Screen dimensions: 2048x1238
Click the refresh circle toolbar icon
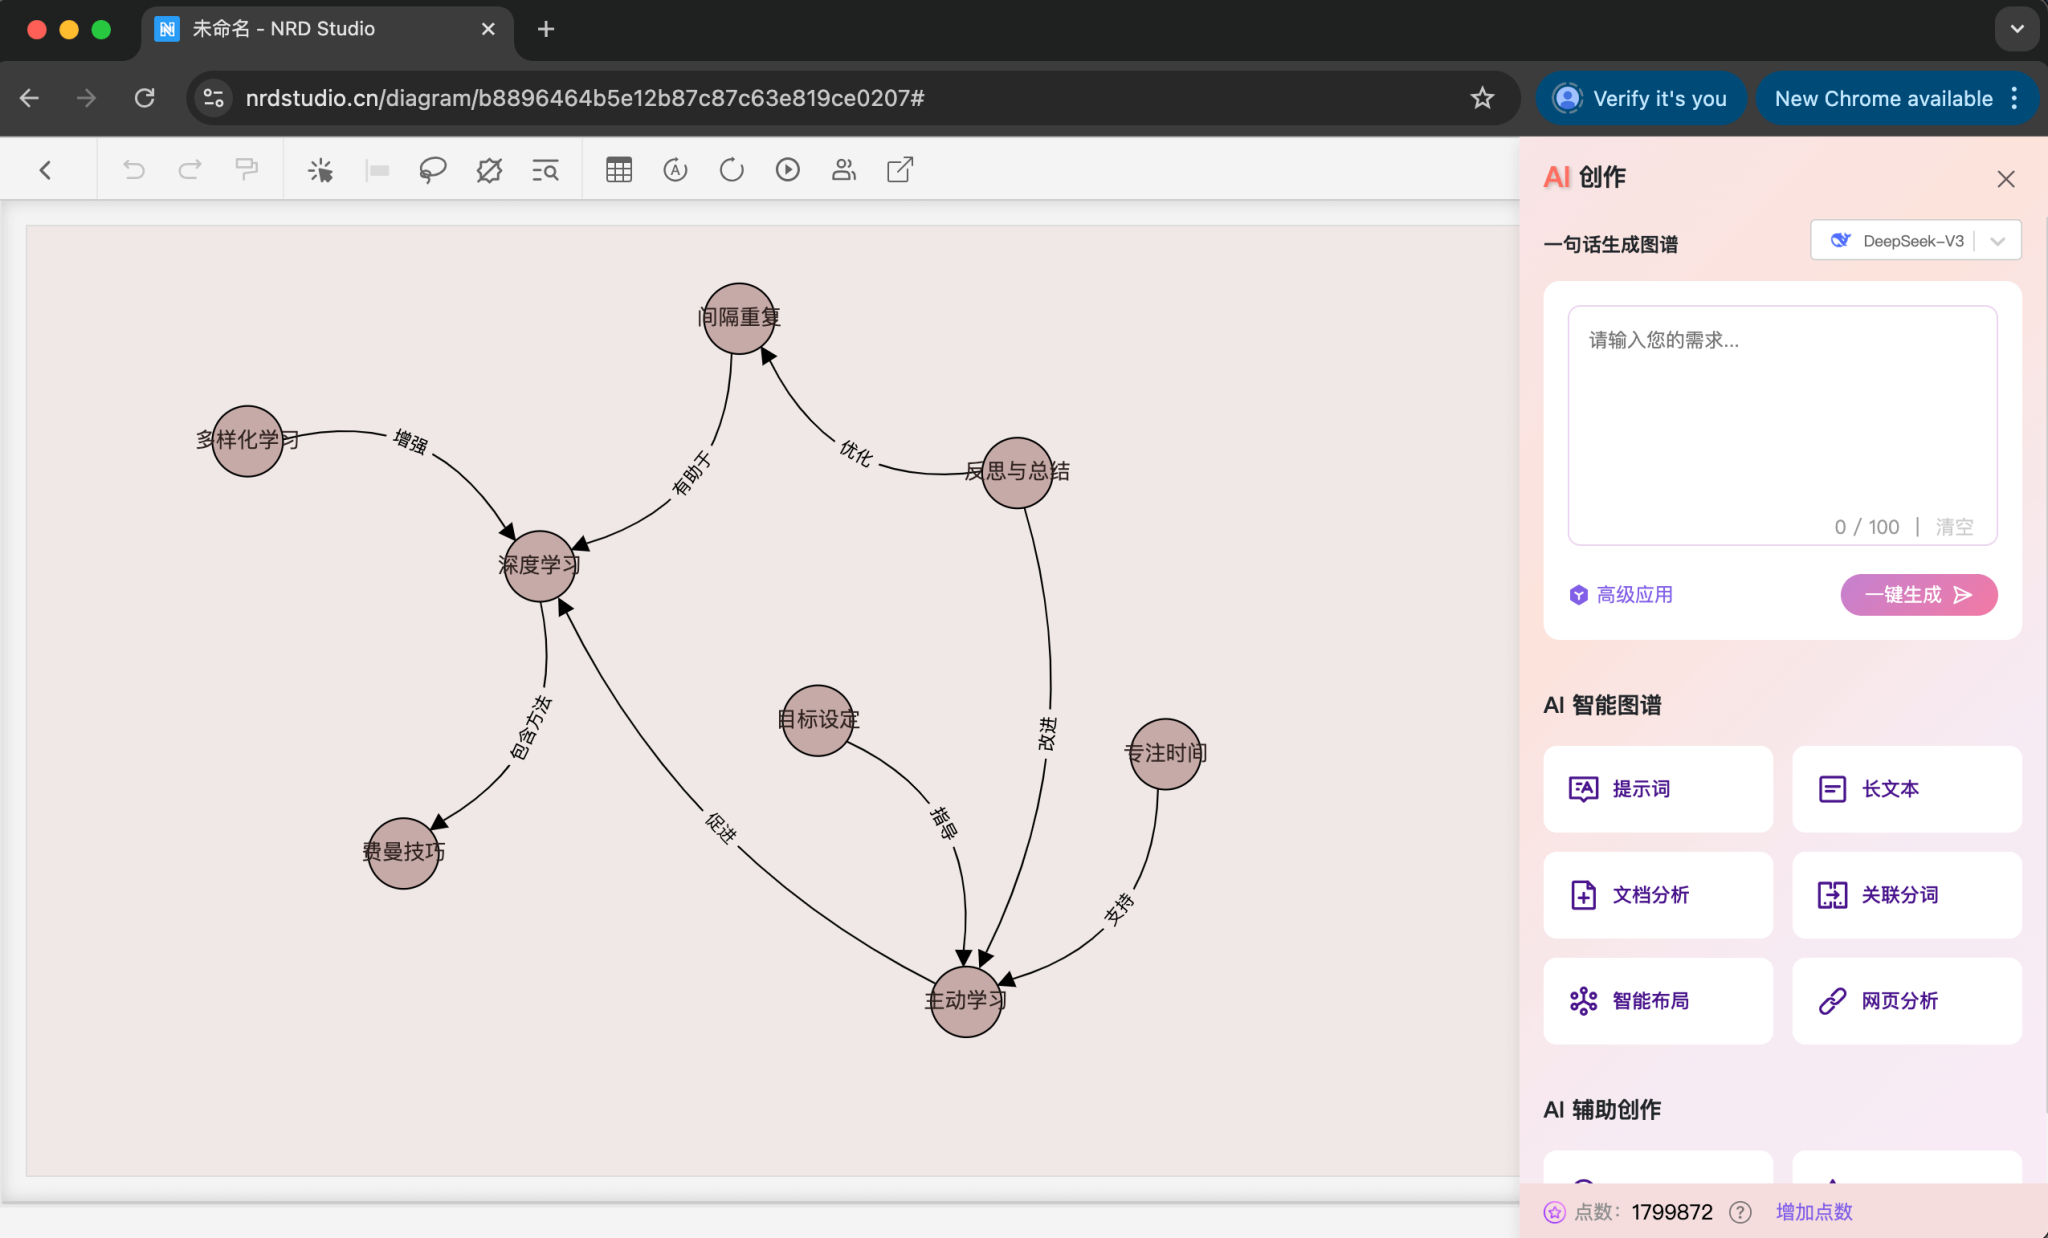coord(732,170)
